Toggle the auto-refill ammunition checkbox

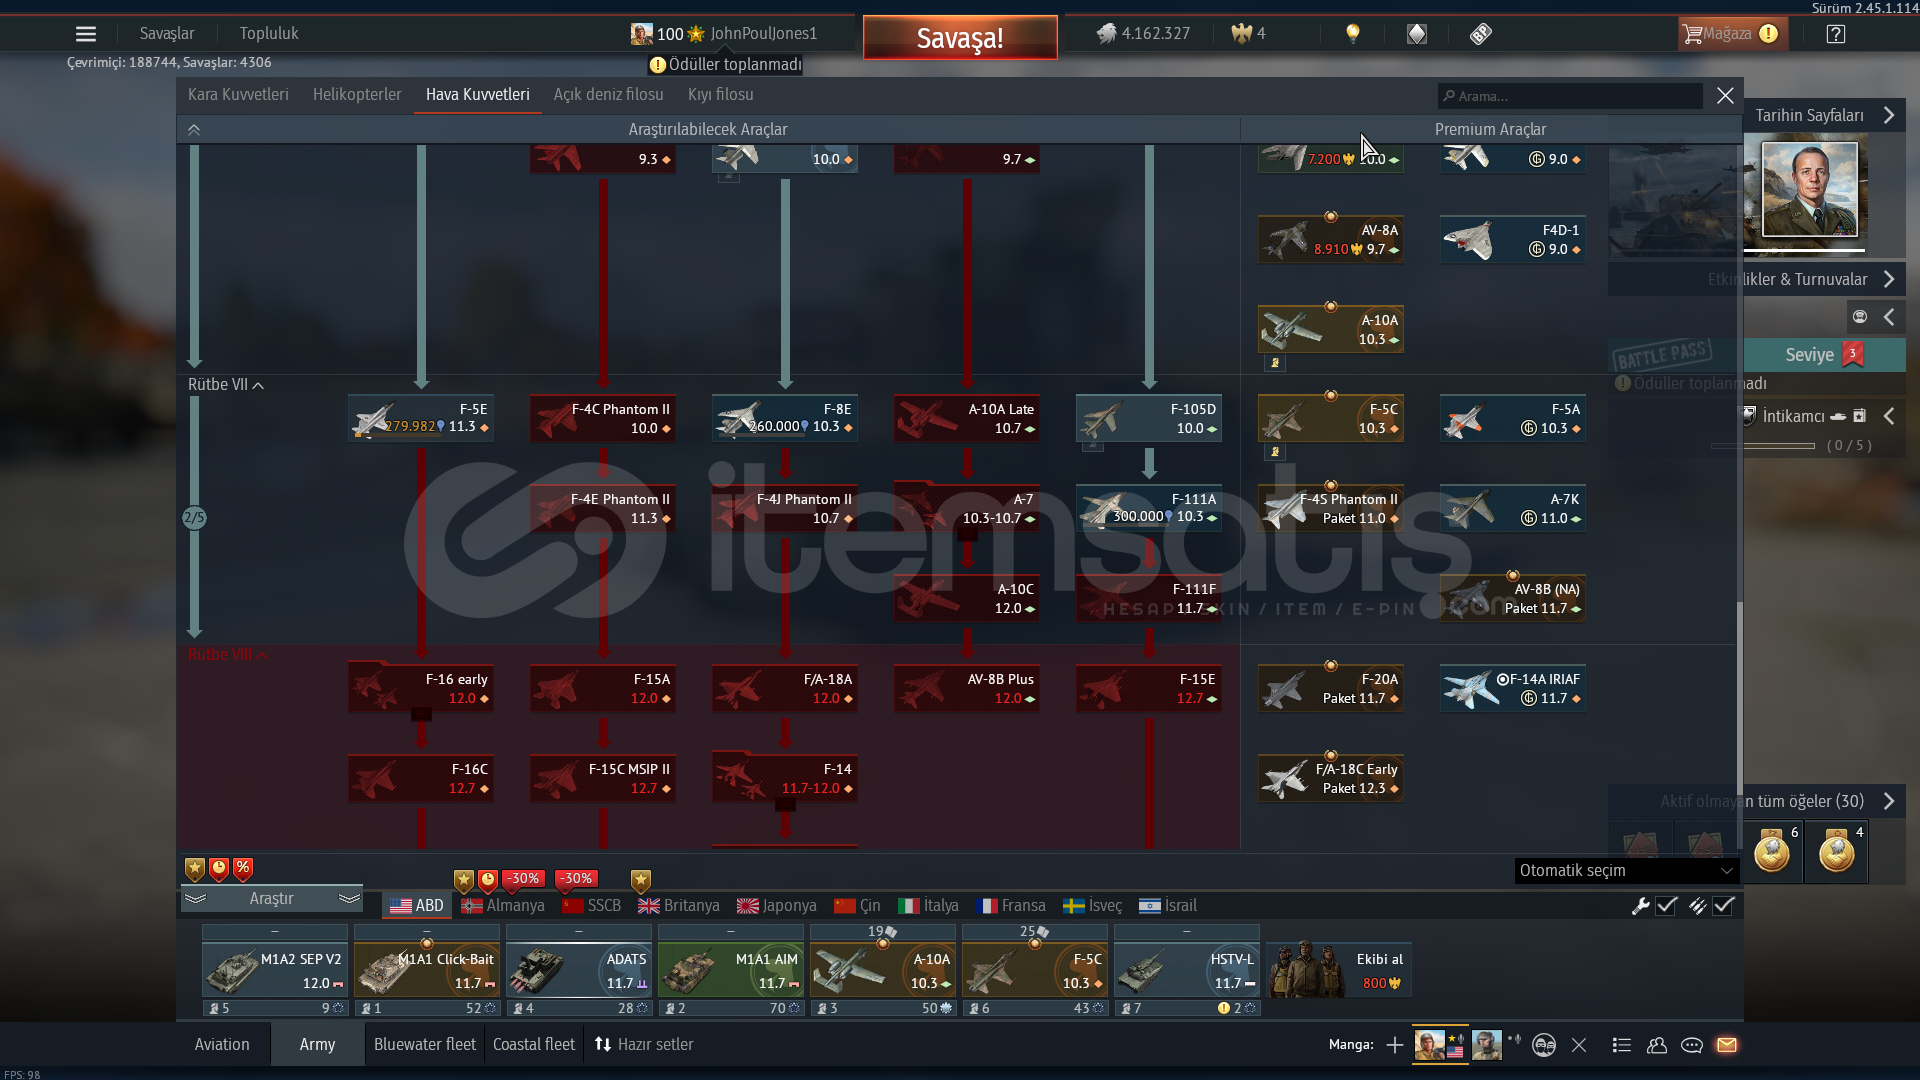tap(1723, 906)
